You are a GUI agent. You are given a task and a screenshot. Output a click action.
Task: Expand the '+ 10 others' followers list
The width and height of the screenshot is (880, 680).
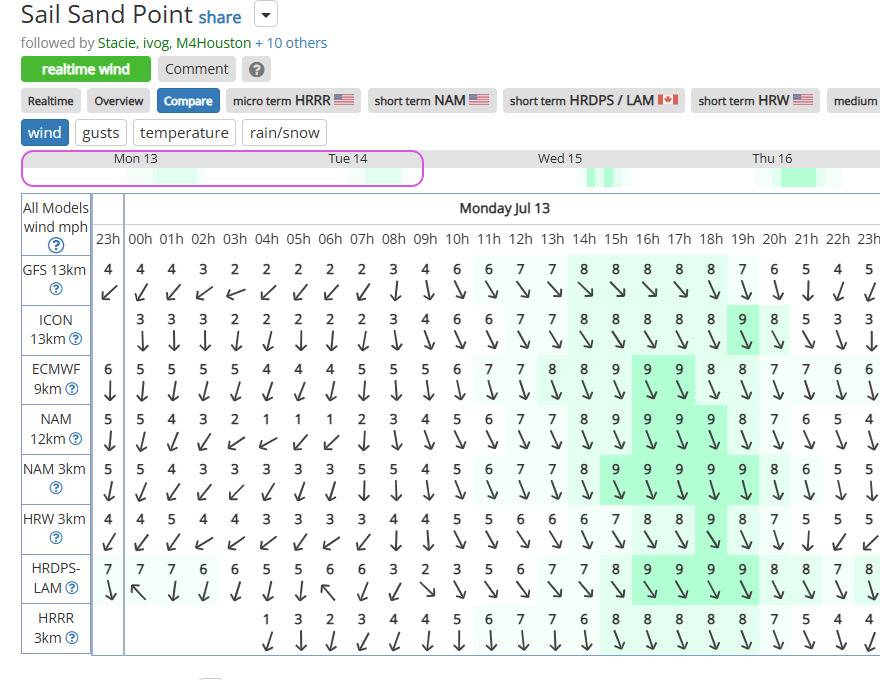(x=291, y=43)
